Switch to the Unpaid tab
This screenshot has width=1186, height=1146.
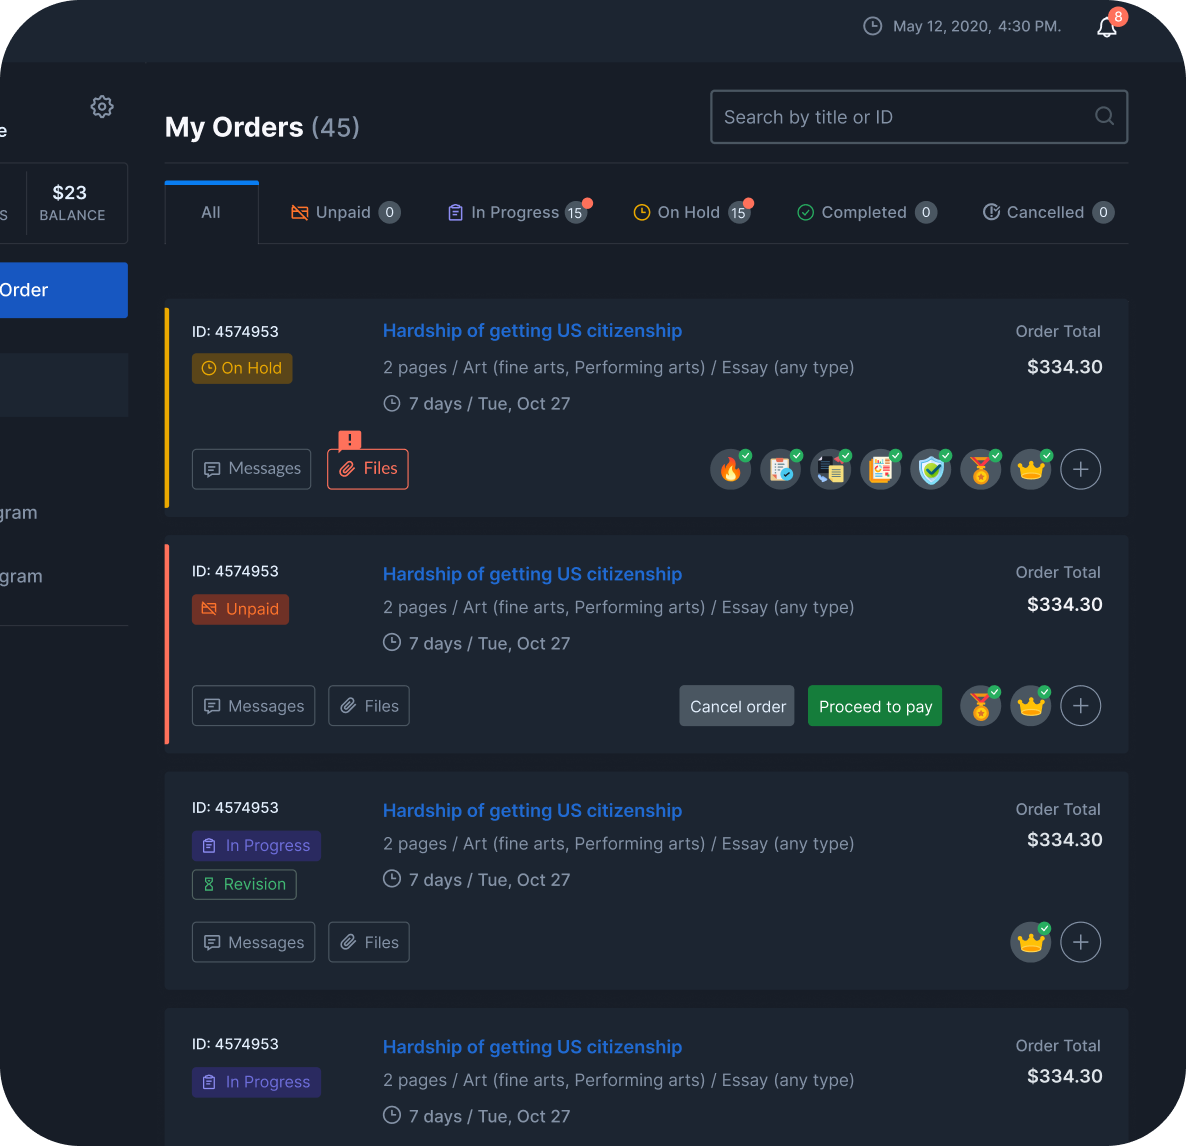coord(344,212)
